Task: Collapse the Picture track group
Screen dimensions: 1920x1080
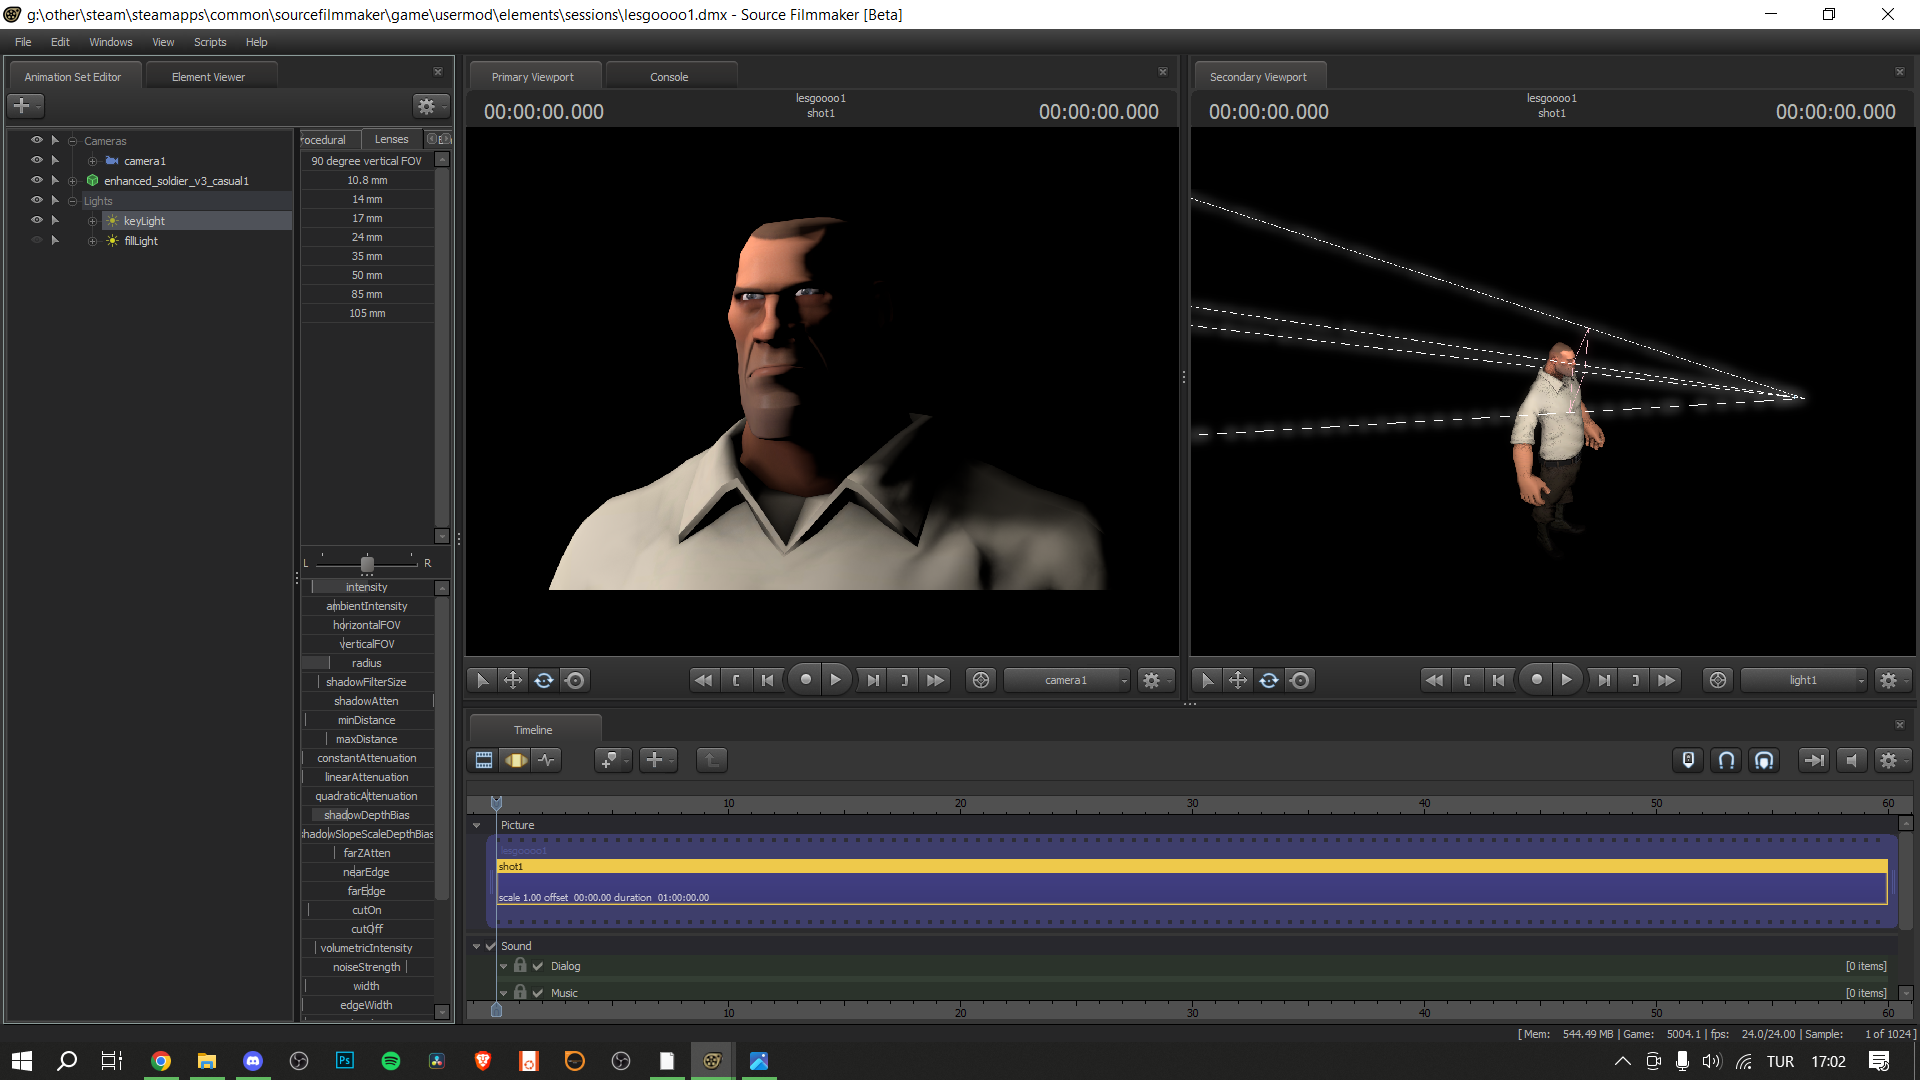Action: pos(477,826)
